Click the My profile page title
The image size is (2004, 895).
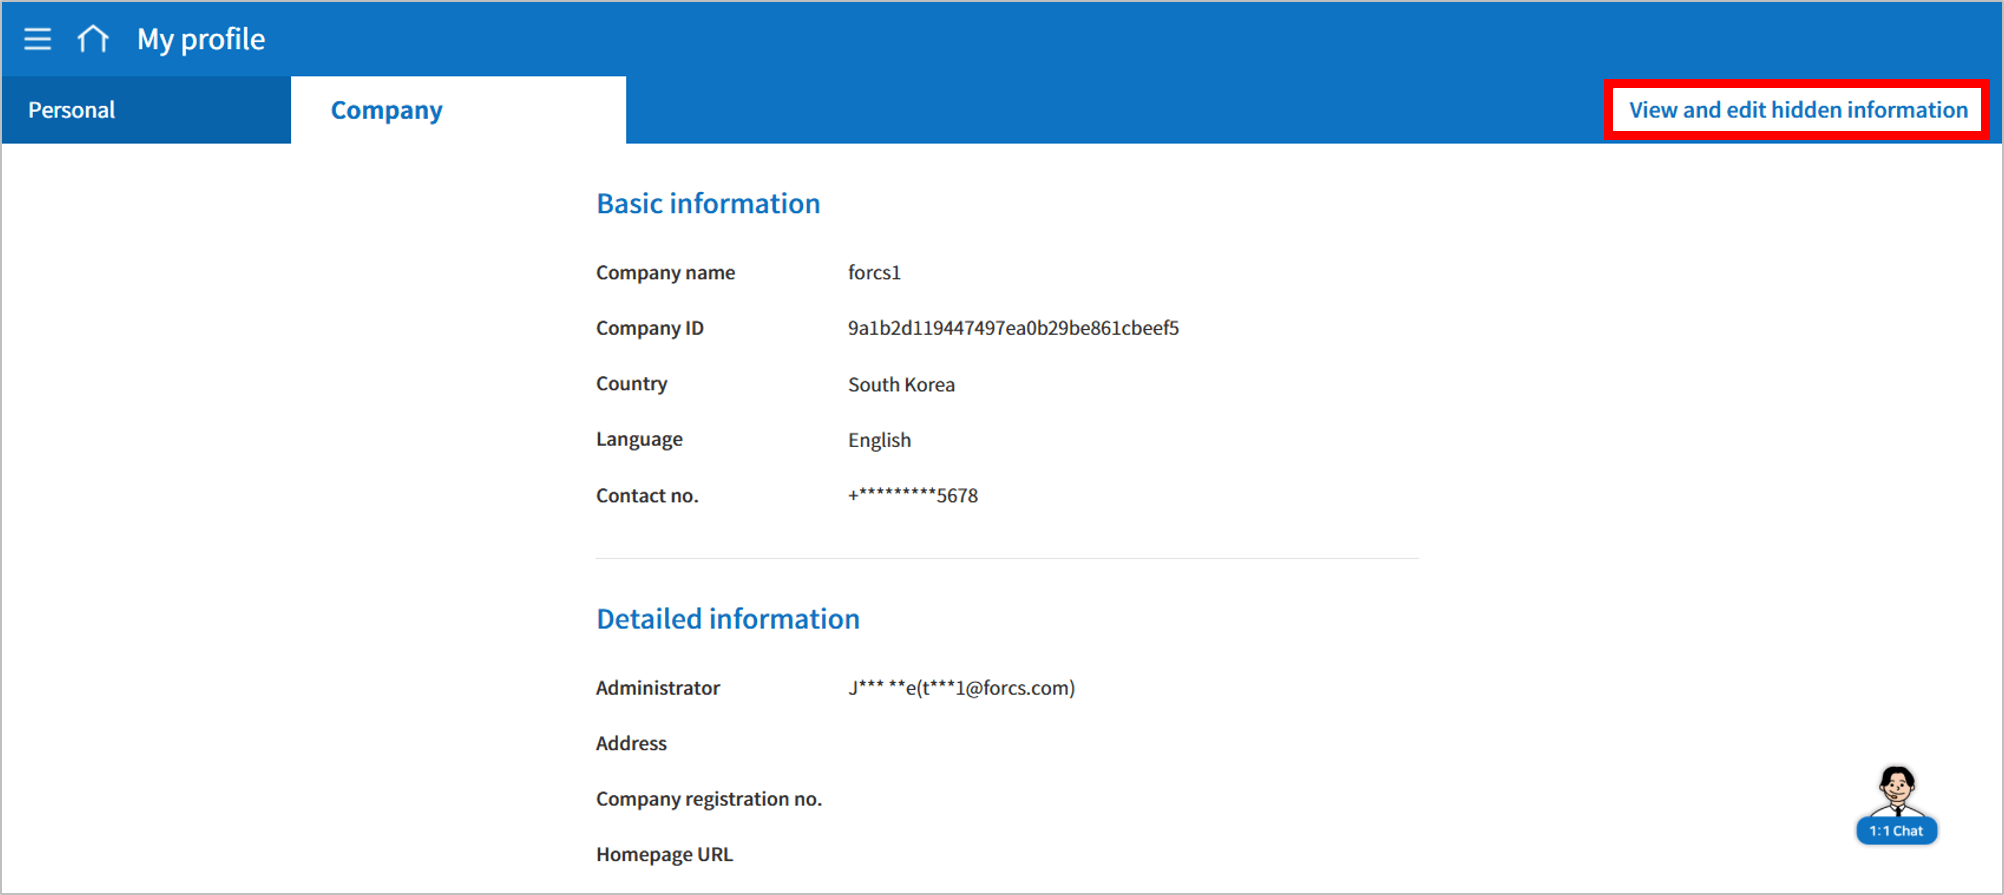[x=201, y=39]
